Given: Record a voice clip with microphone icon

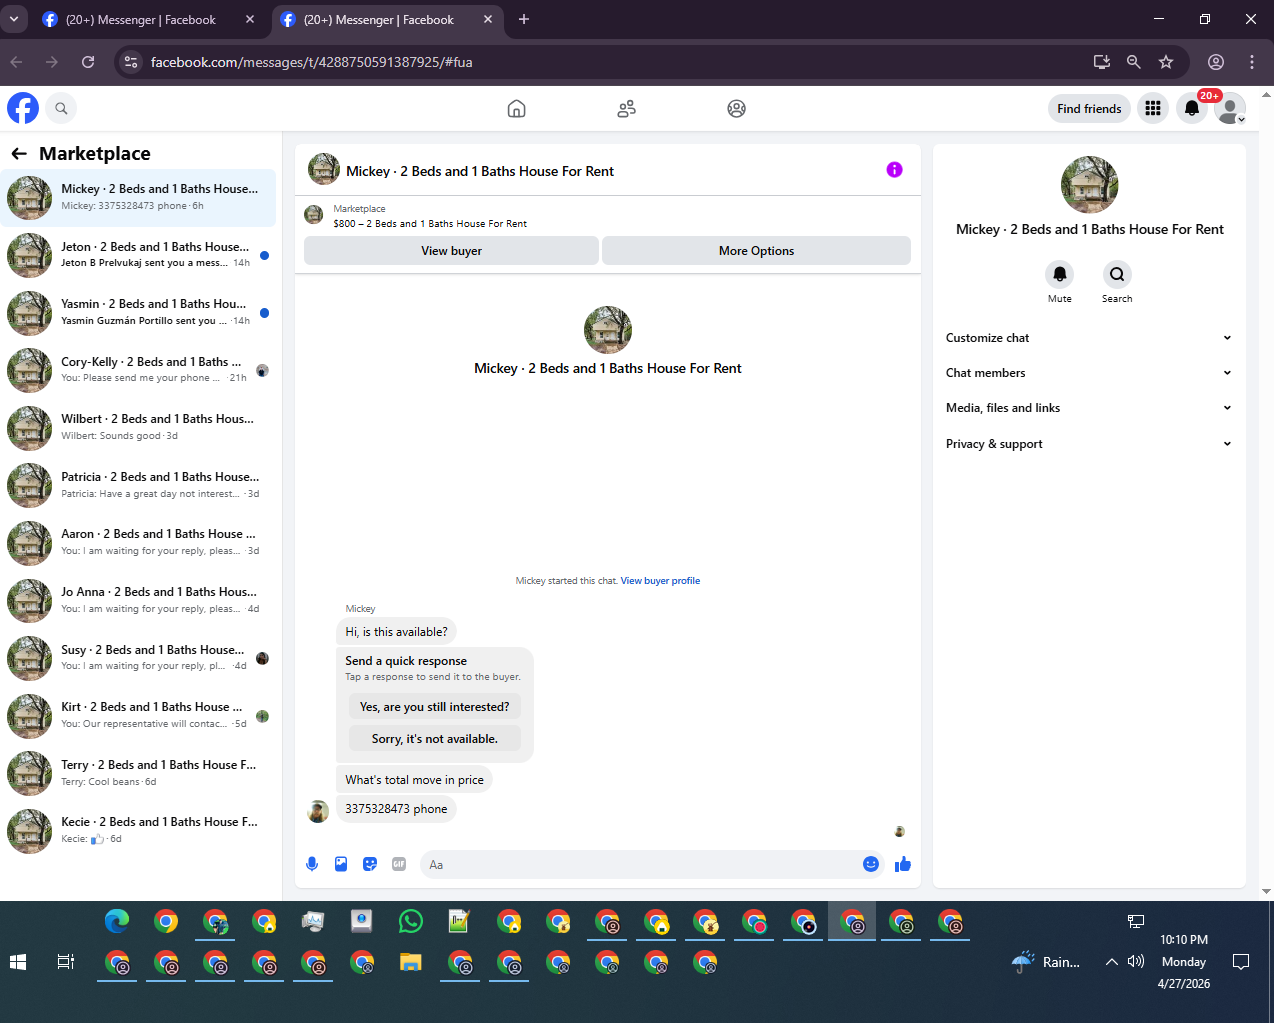Looking at the screenshot, I should point(312,864).
